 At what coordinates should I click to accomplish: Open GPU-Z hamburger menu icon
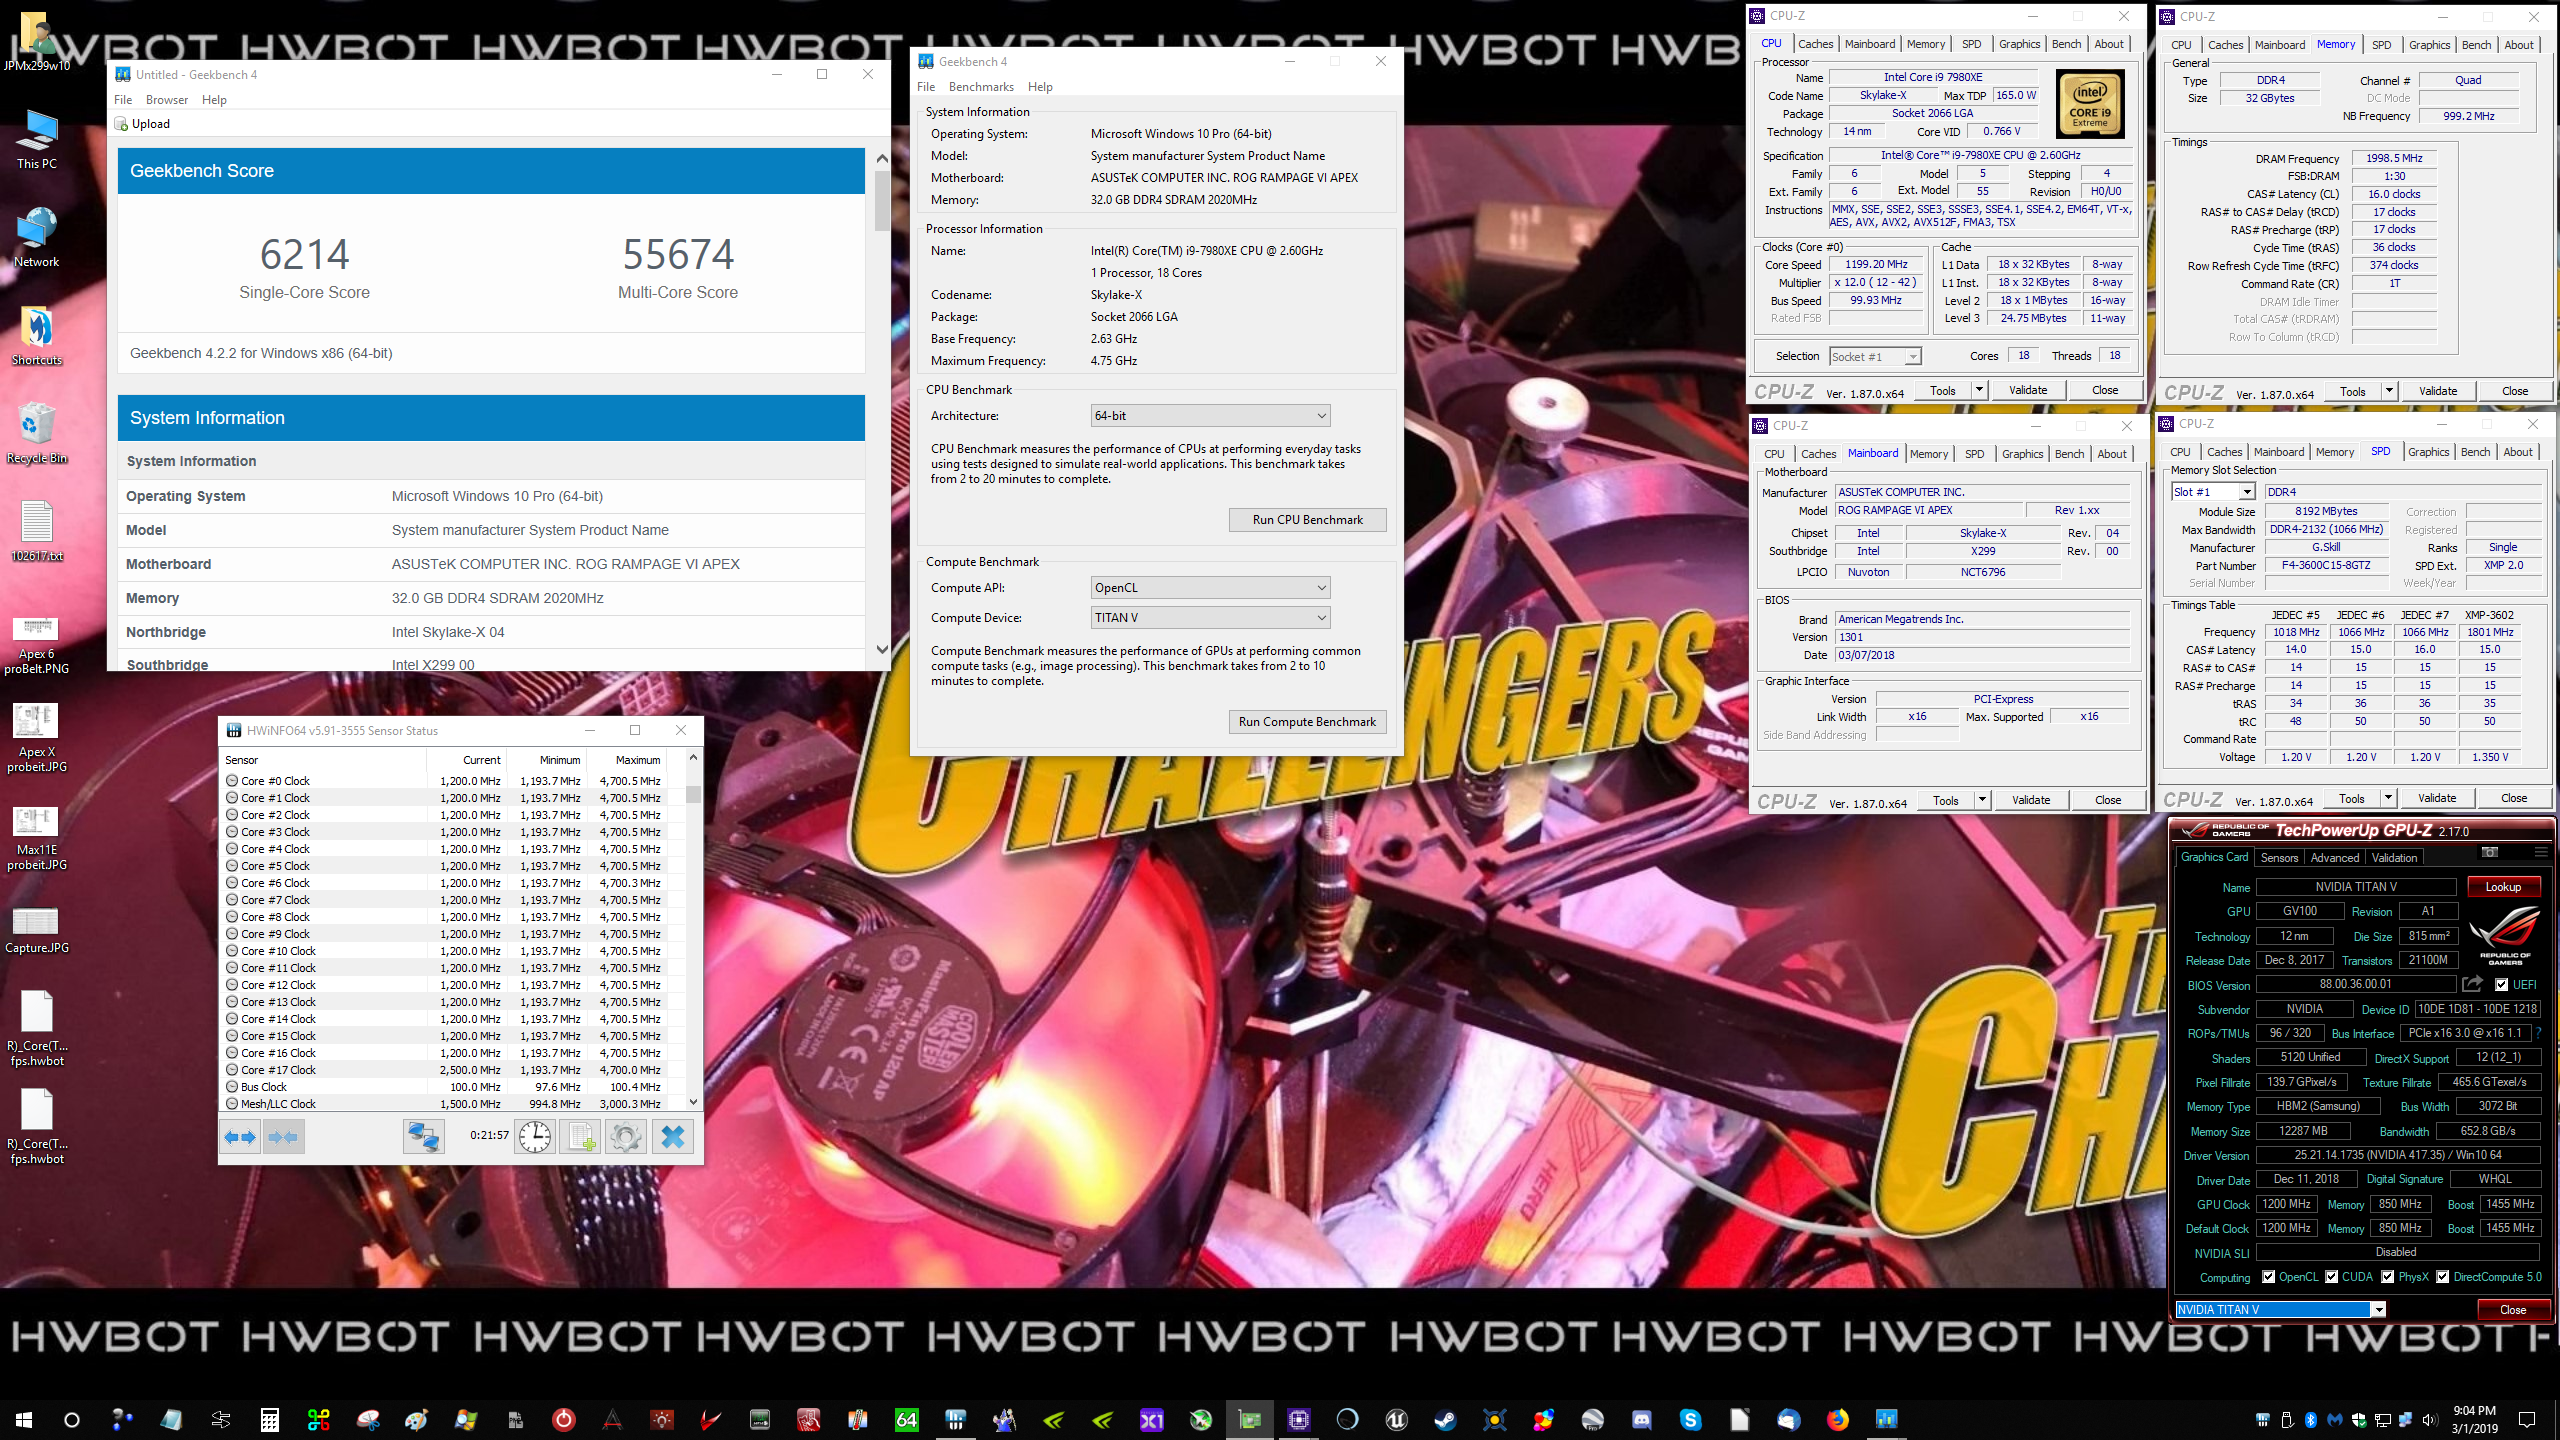coord(2541,853)
